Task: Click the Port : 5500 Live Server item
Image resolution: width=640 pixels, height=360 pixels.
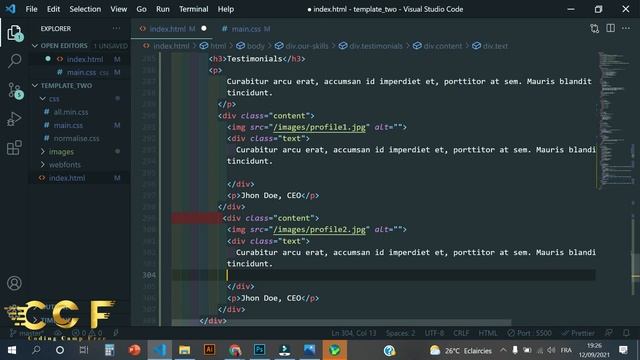Action: point(529,333)
